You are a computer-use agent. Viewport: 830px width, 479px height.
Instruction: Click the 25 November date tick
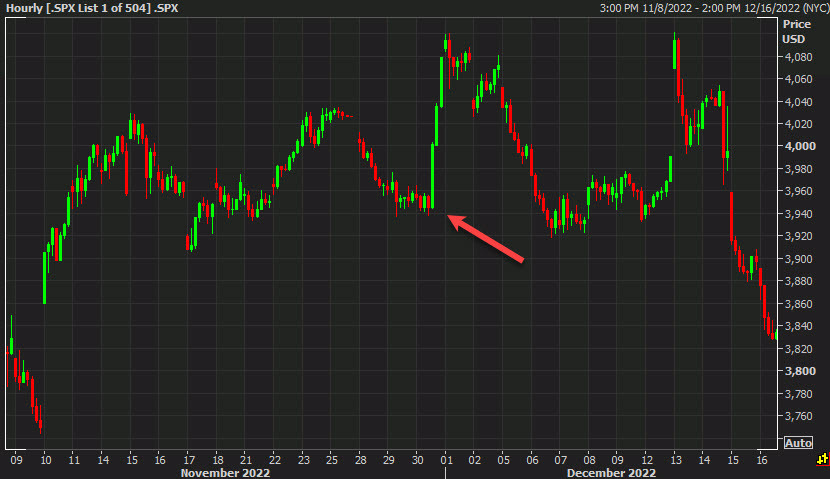(x=331, y=459)
